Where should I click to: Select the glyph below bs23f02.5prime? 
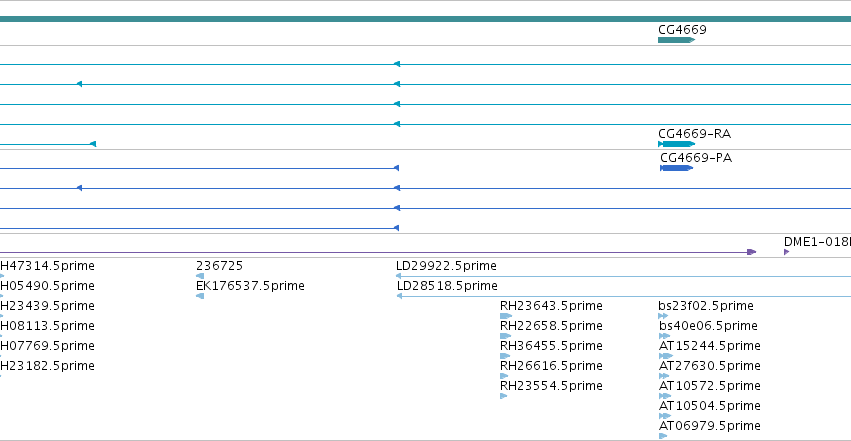(663, 316)
